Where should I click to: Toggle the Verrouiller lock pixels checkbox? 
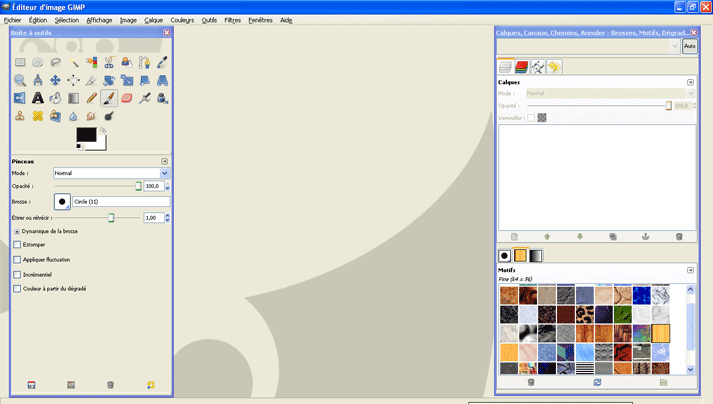coord(531,118)
